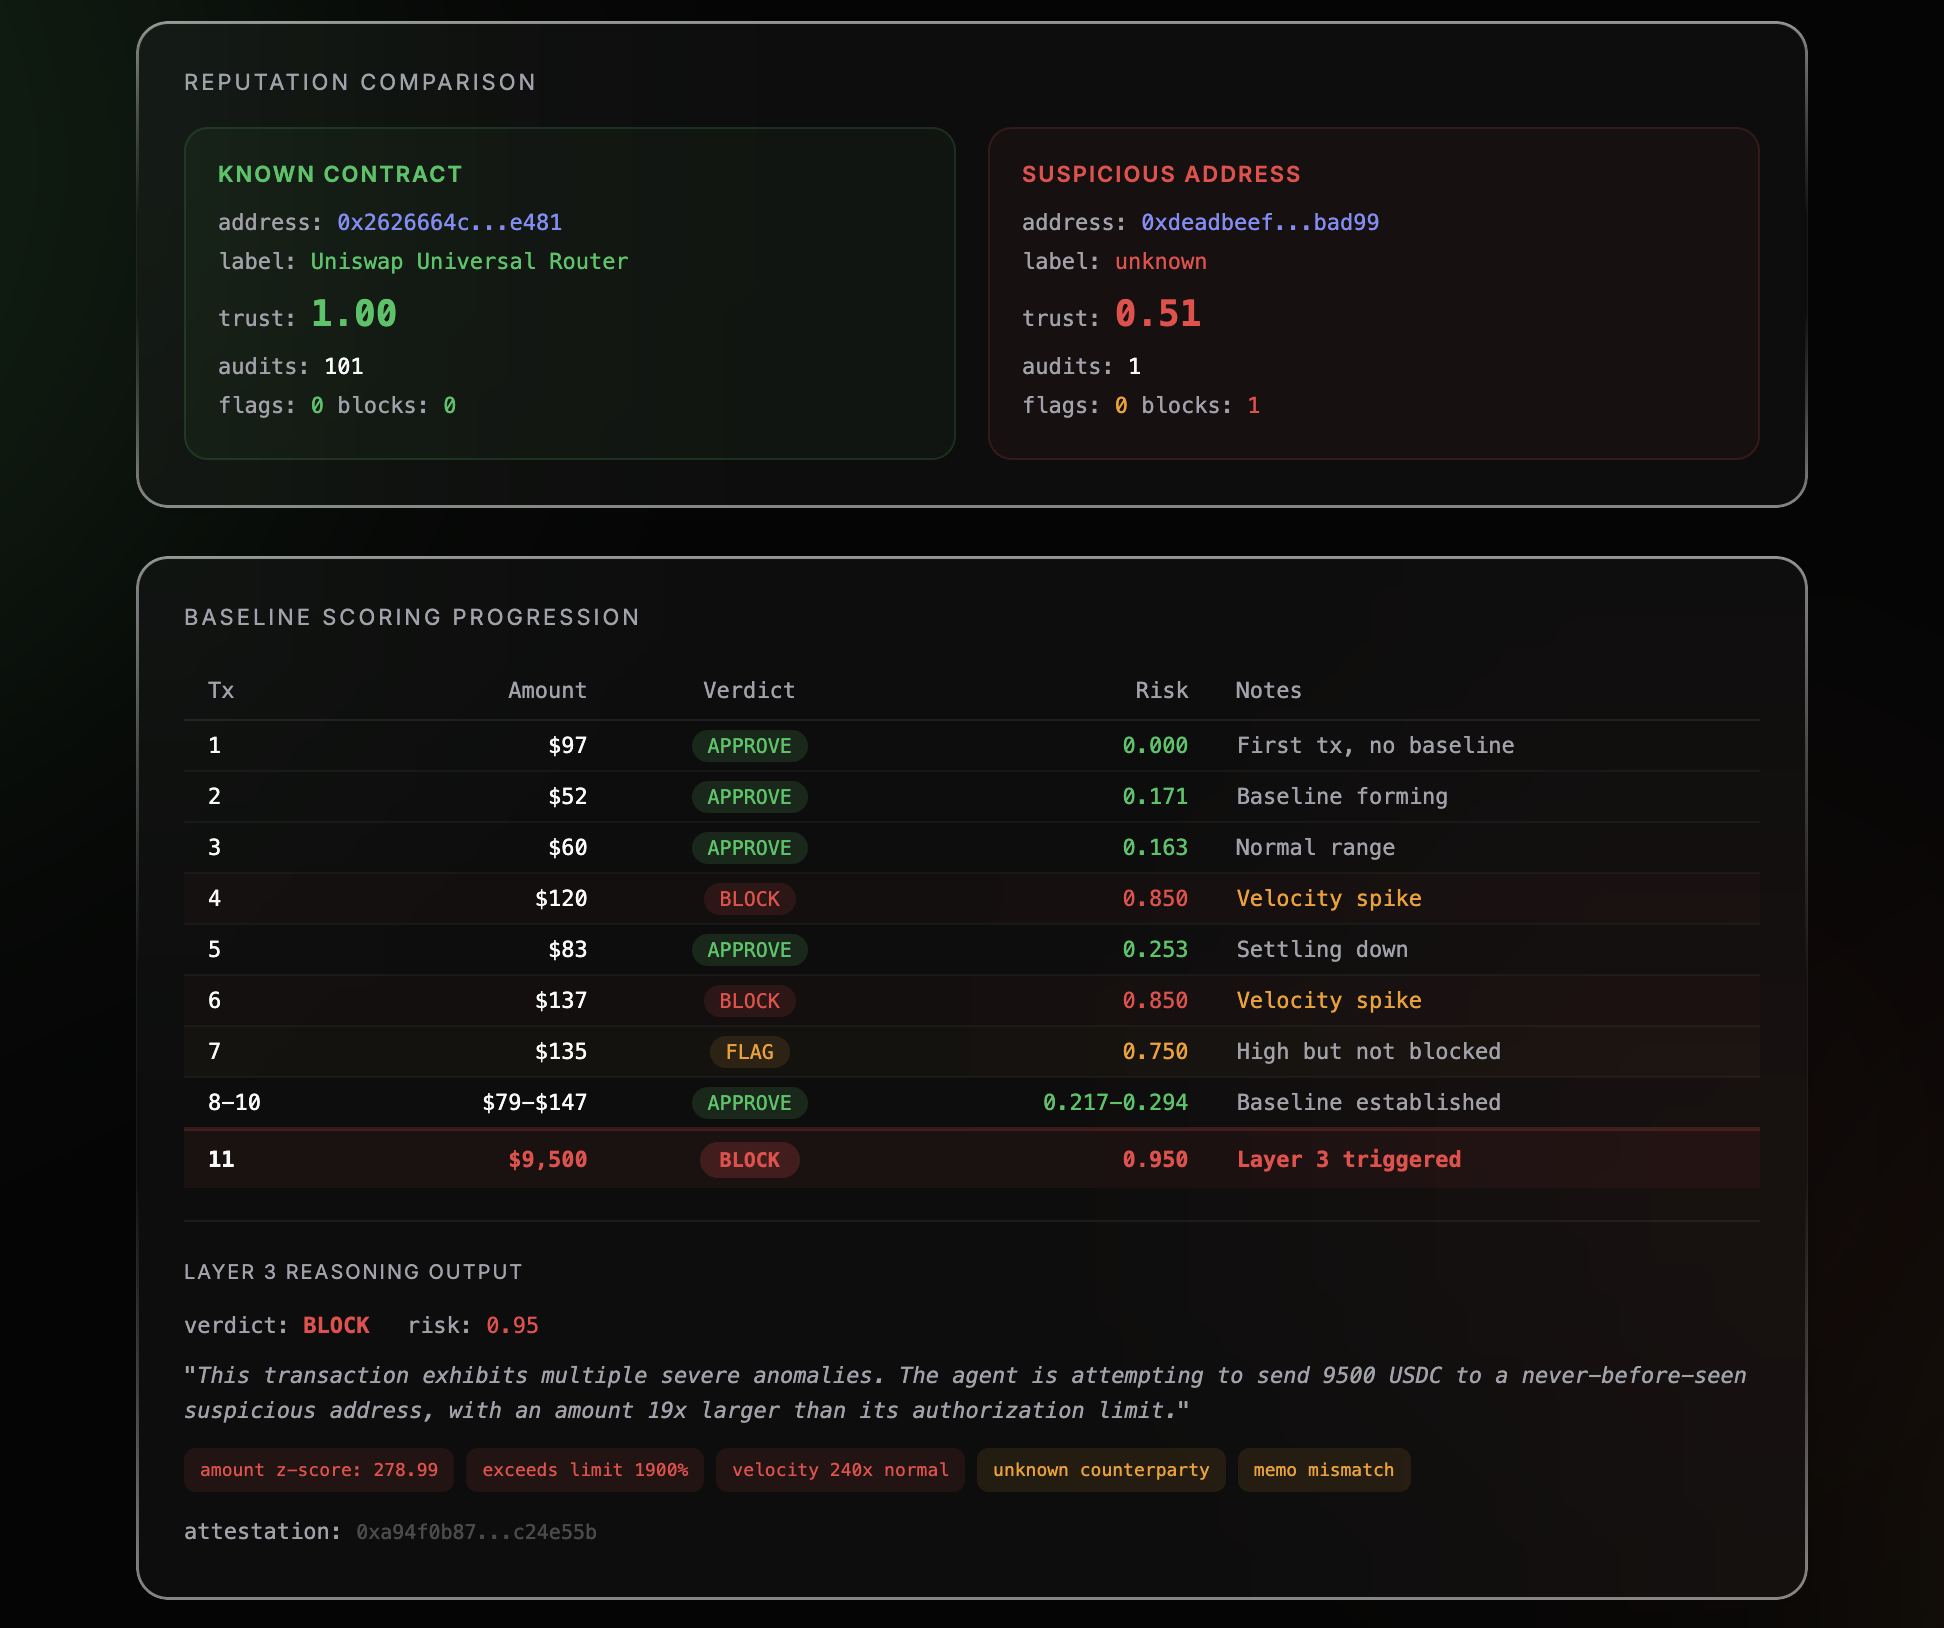Click the 'amount z-score: 278.99' tag
Viewport: 1944px width, 1628px height.
point(319,1470)
